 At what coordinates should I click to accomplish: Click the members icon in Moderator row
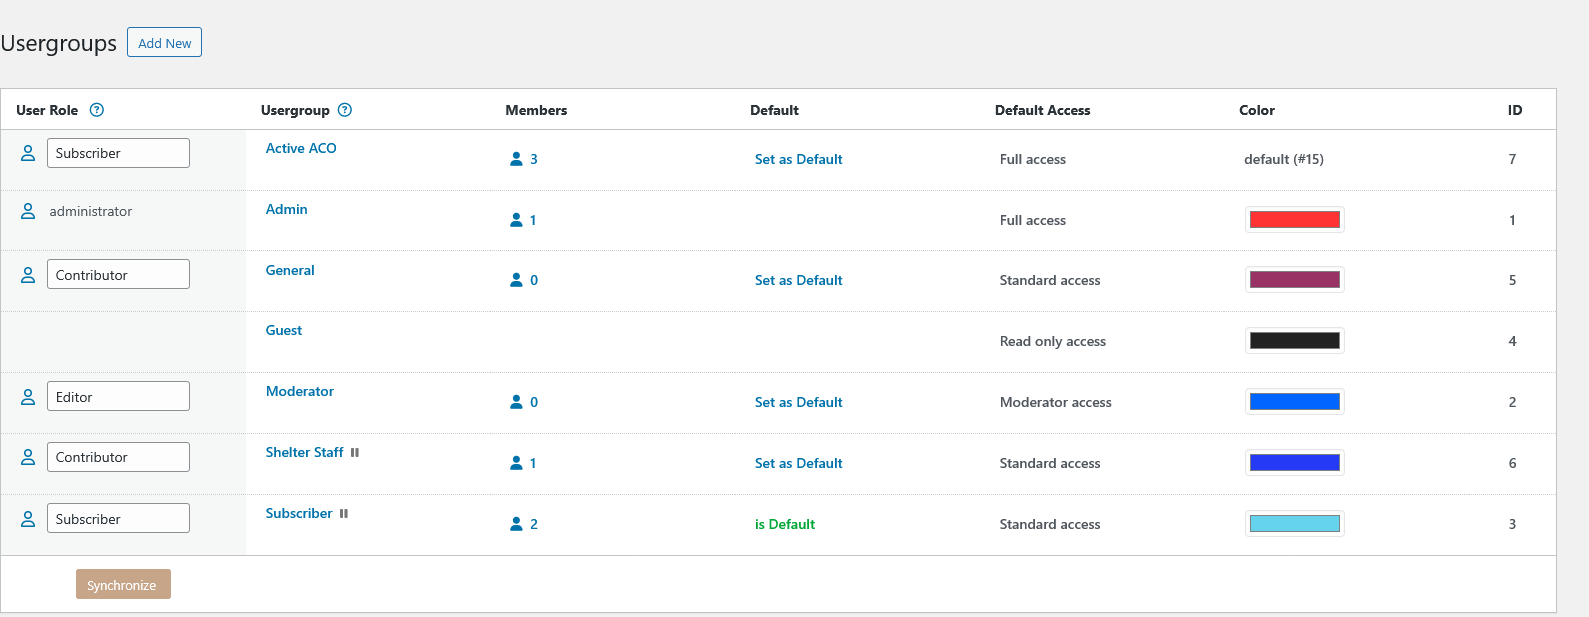pyautogui.click(x=517, y=402)
